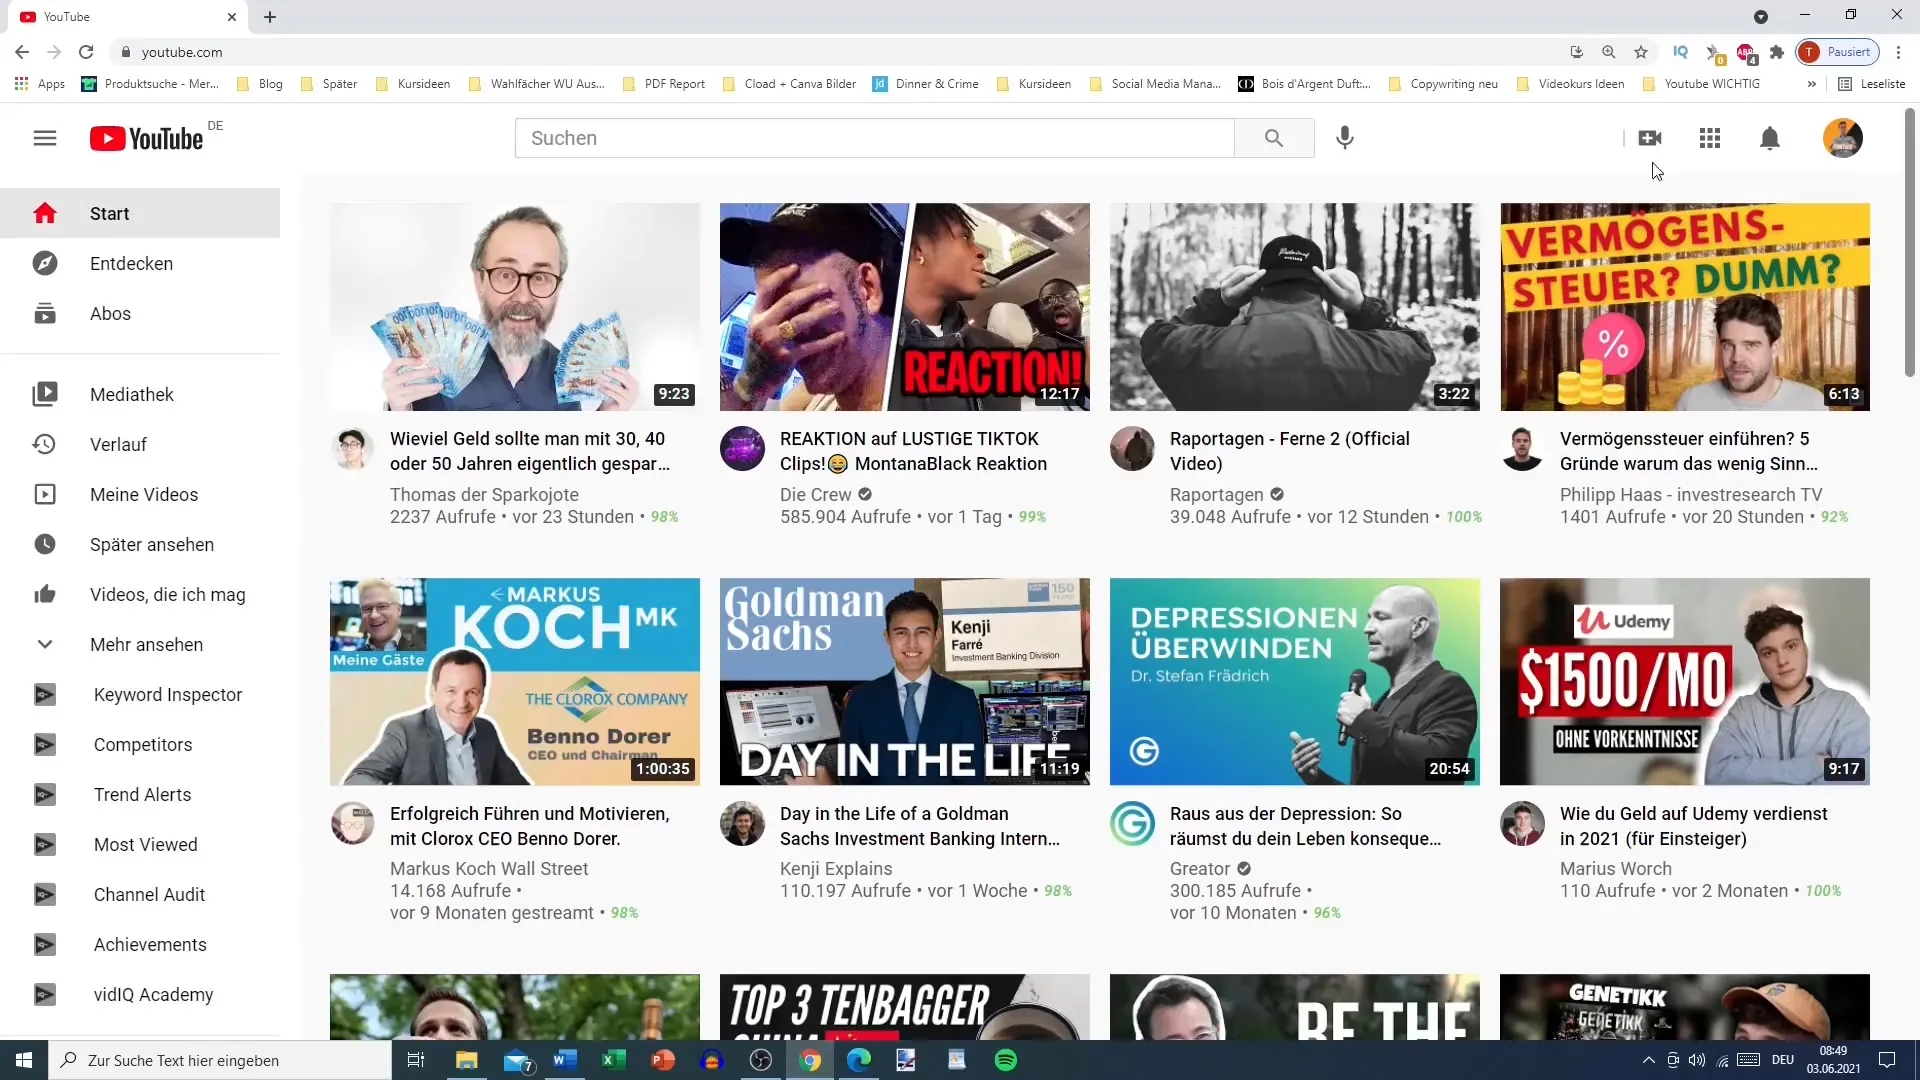Open Youtube WICHTIG bookmark folder
The width and height of the screenshot is (1920, 1080).
pyautogui.click(x=1701, y=84)
